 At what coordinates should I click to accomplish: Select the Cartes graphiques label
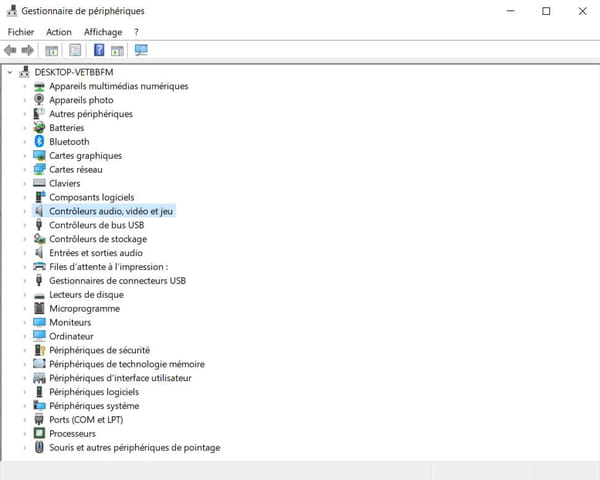coord(85,155)
